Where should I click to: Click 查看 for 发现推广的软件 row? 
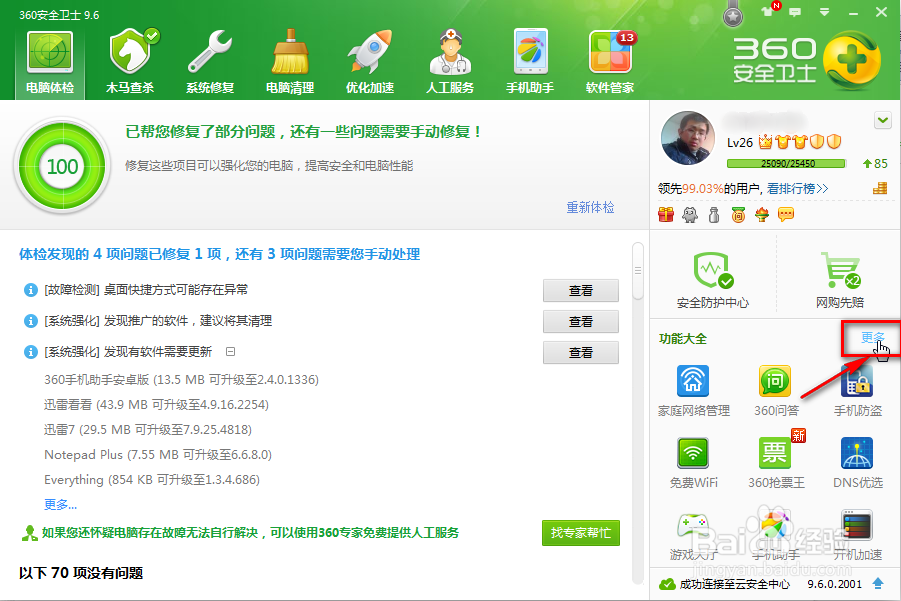pyautogui.click(x=580, y=322)
